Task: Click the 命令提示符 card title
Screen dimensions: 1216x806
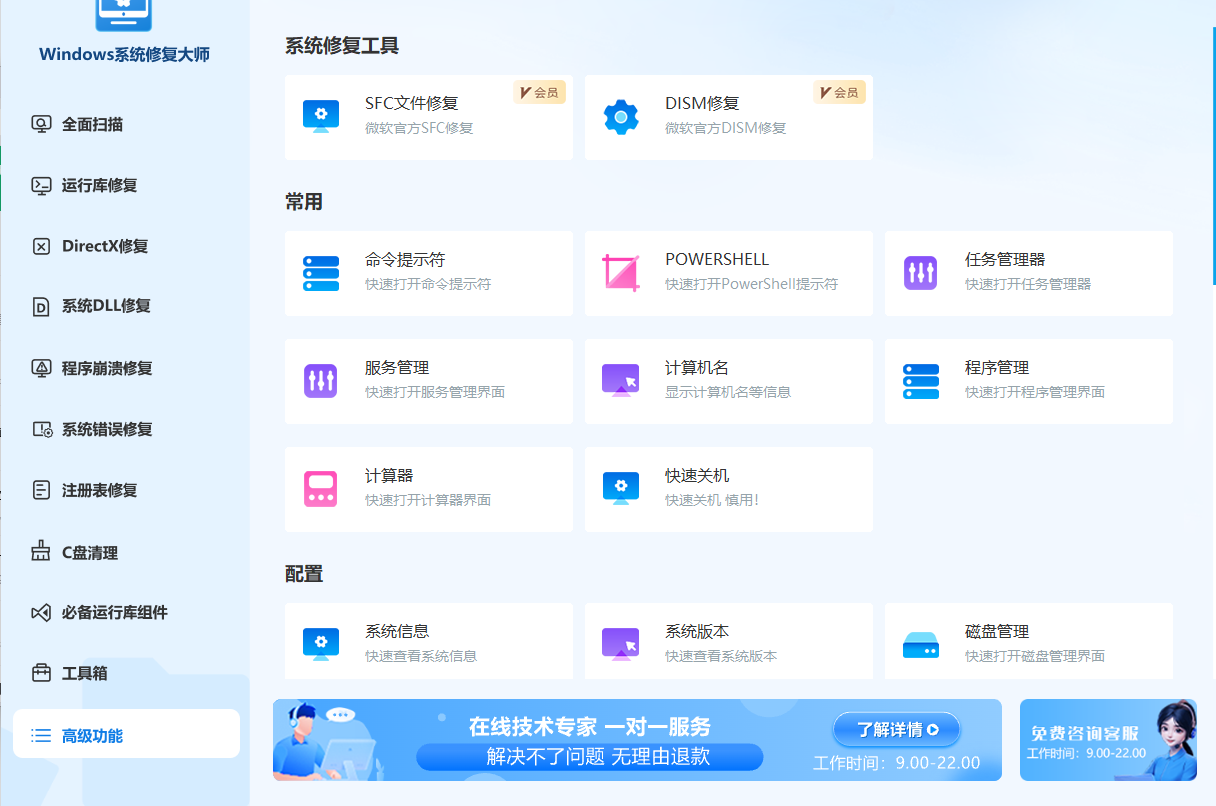Action: pyautogui.click(x=405, y=259)
